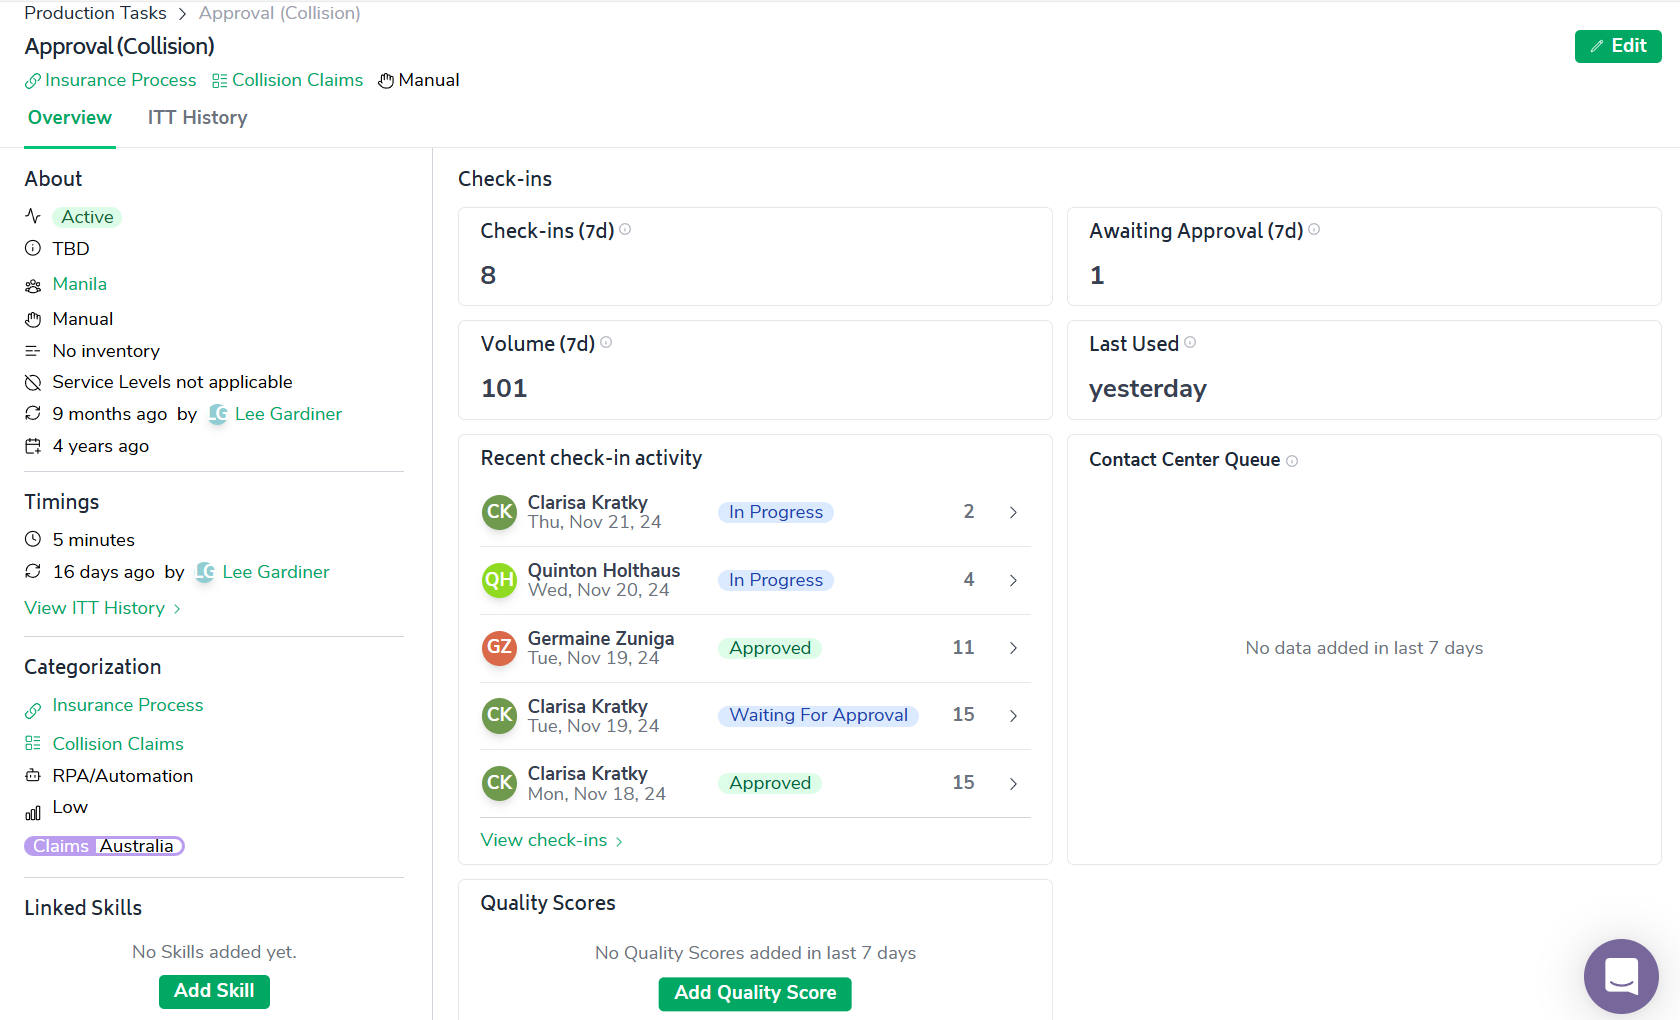
Task: Click the list icon beside Collision Claims header
Action: 220,81
